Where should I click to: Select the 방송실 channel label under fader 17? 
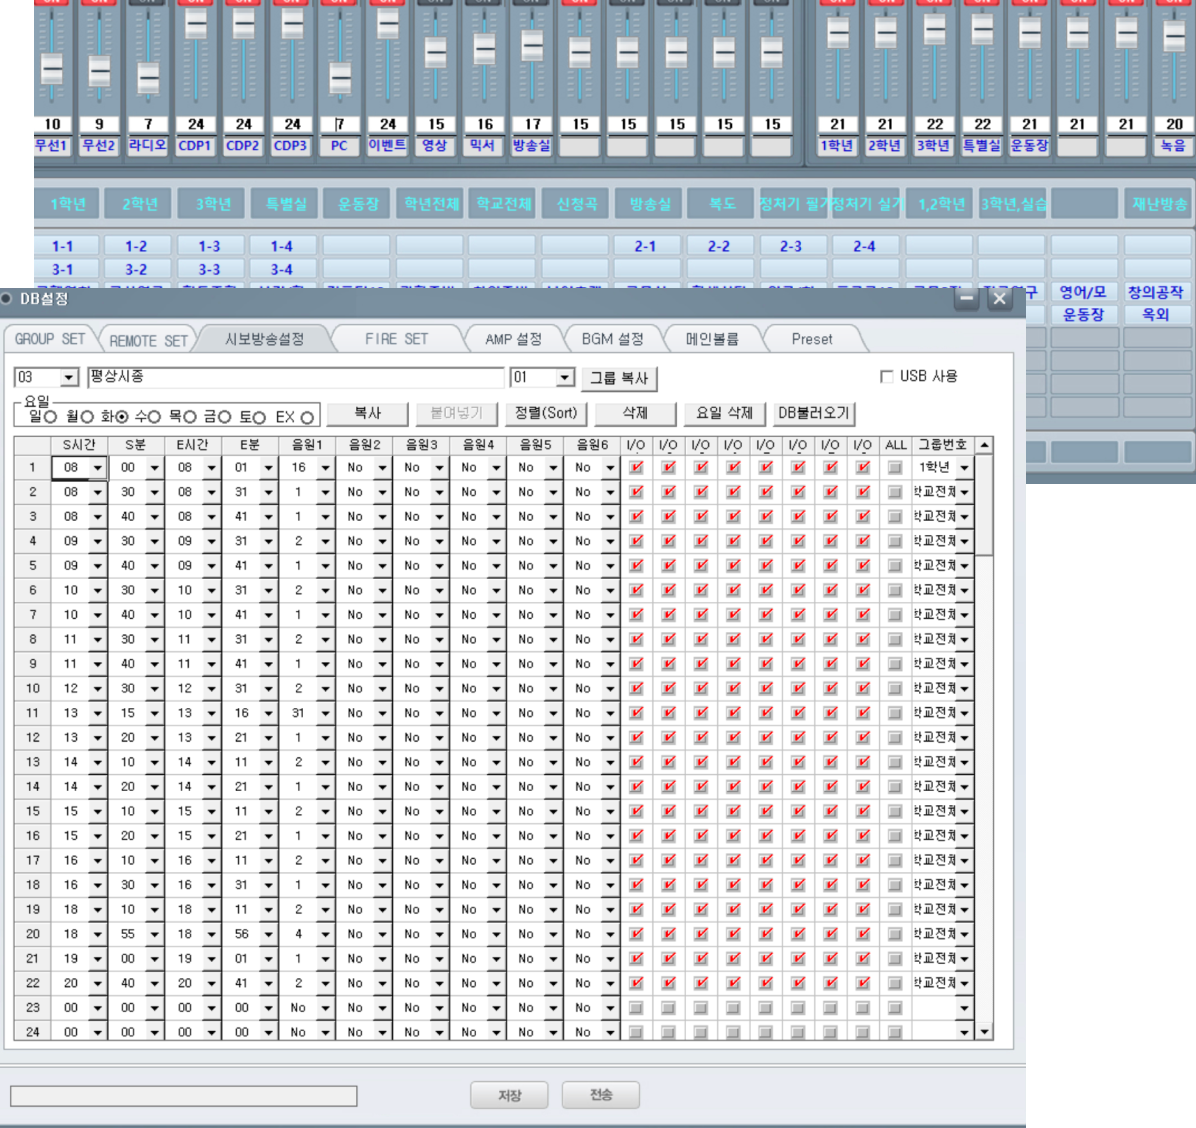point(532,145)
